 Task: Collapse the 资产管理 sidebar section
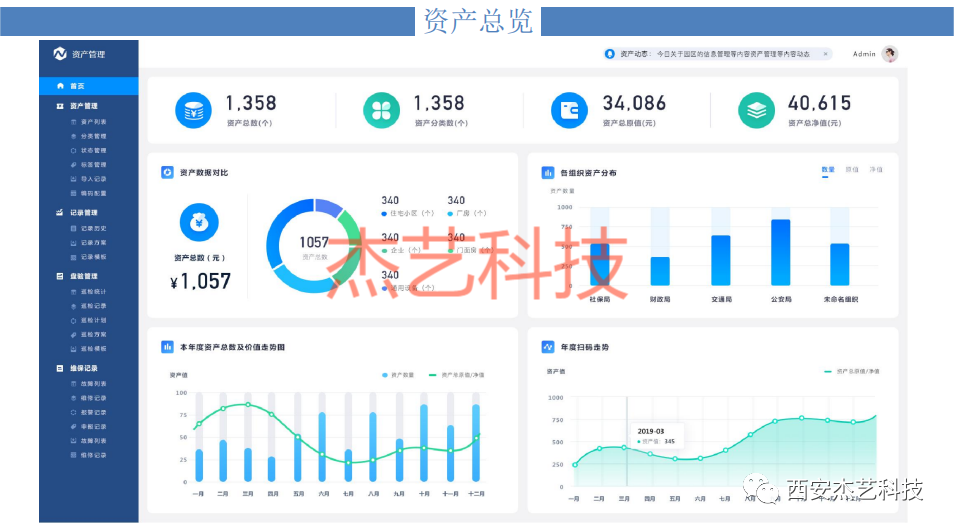click(x=84, y=105)
